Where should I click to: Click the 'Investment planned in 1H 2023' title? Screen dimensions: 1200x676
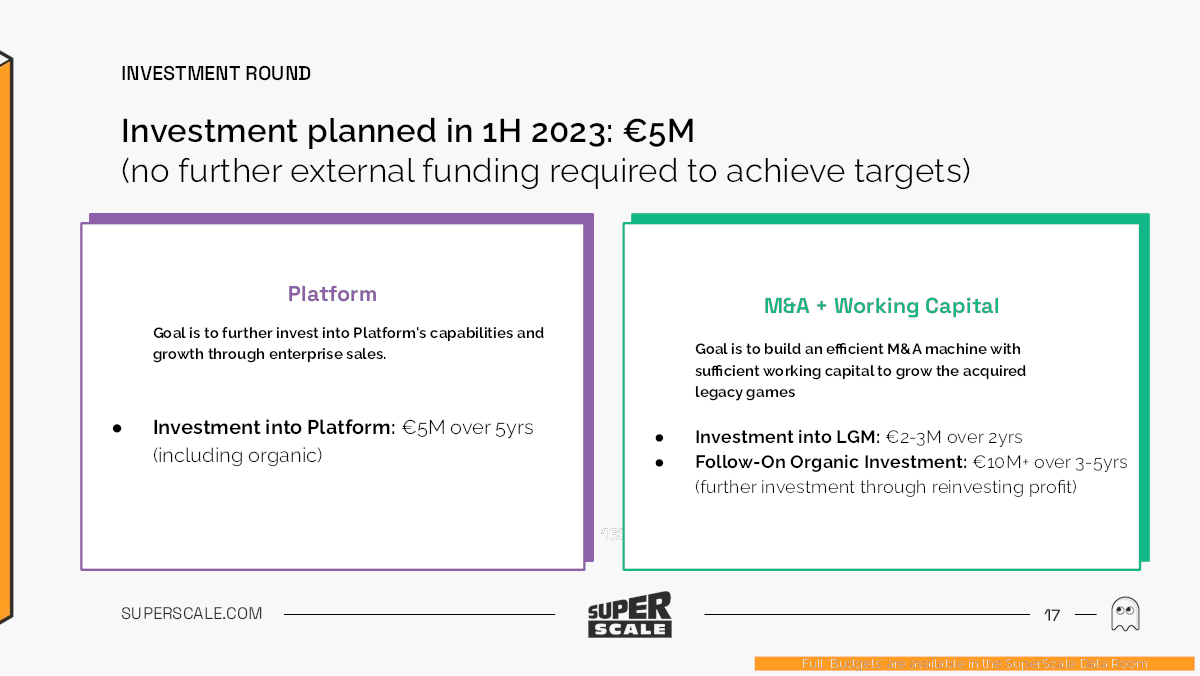407,131
